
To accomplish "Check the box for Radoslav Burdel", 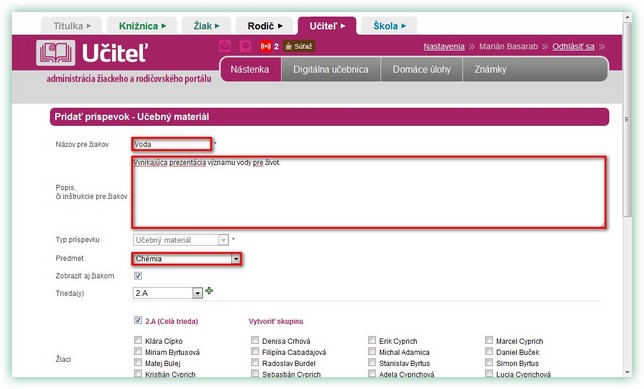I will pos(255,362).
